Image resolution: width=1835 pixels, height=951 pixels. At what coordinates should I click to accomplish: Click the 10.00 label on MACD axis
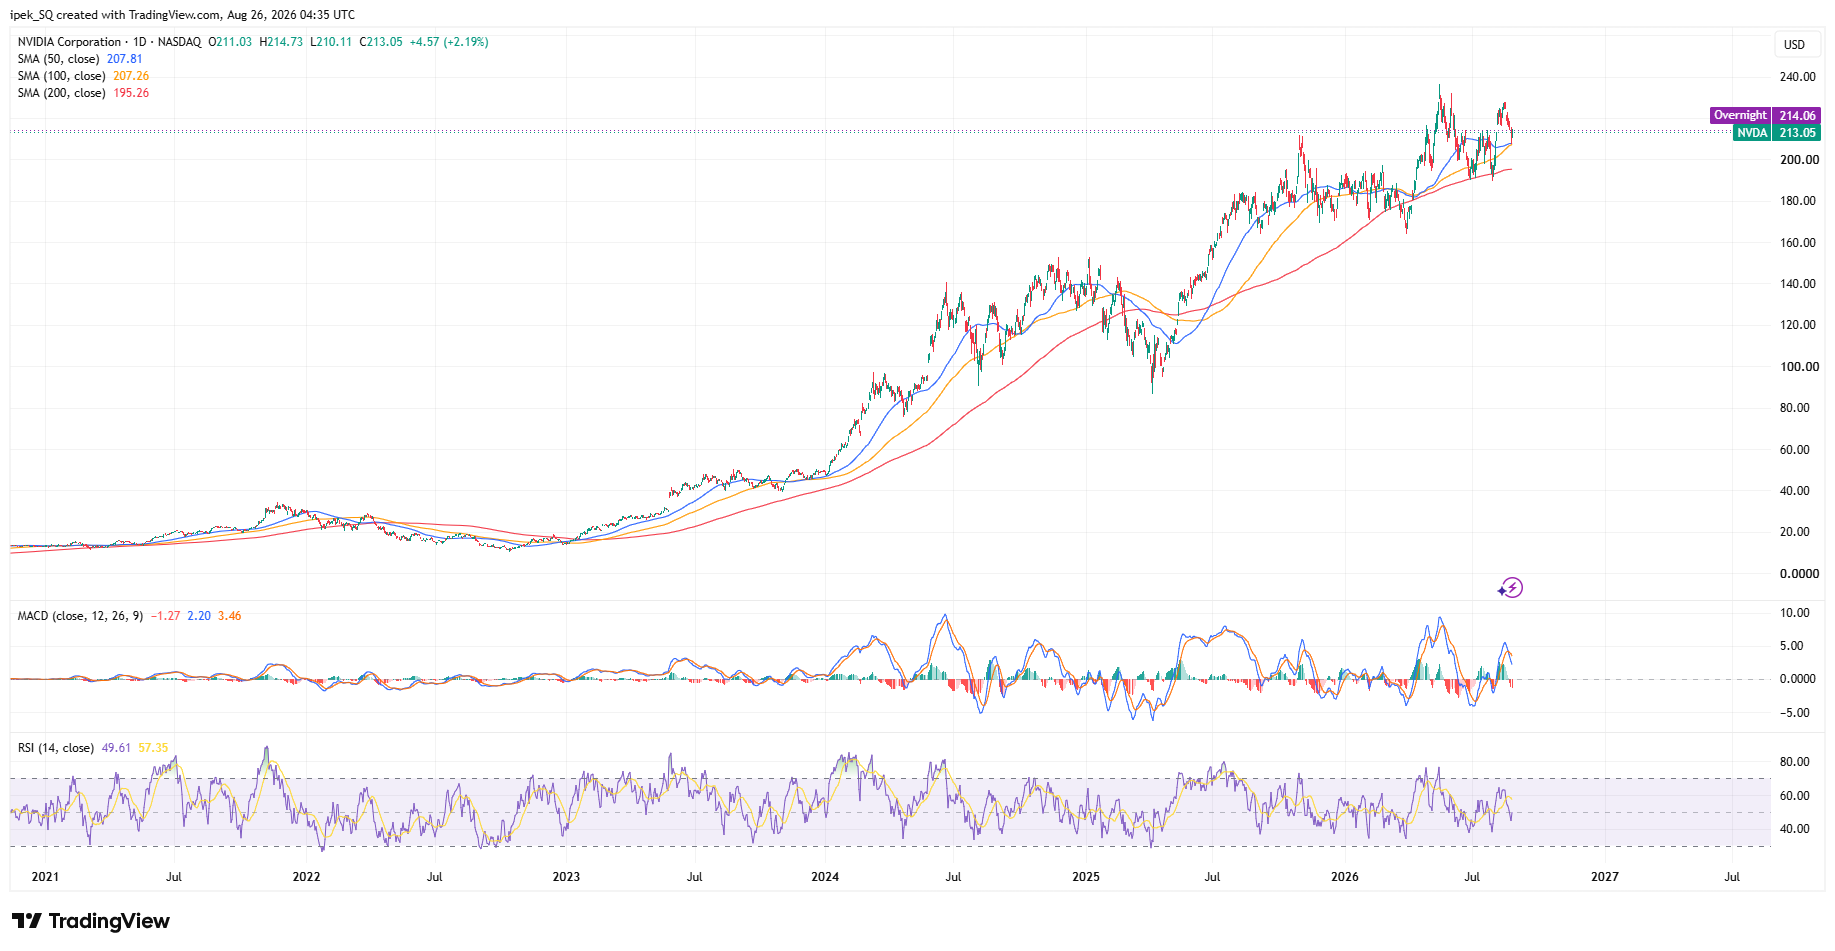pyautogui.click(x=1795, y=613)
